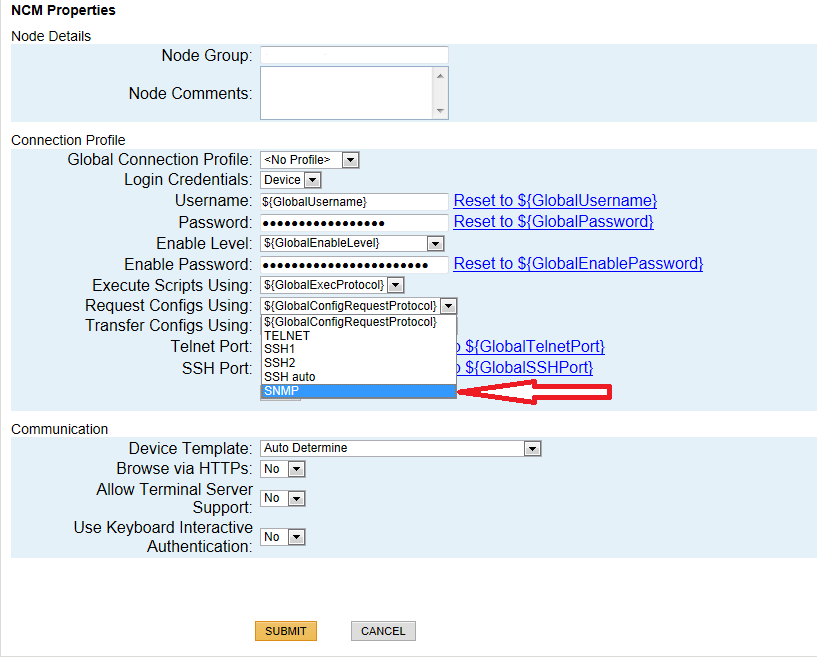Click Node Comments scrollbar down arrow
This screenshot has height=661, width=817.
(440, 110)
